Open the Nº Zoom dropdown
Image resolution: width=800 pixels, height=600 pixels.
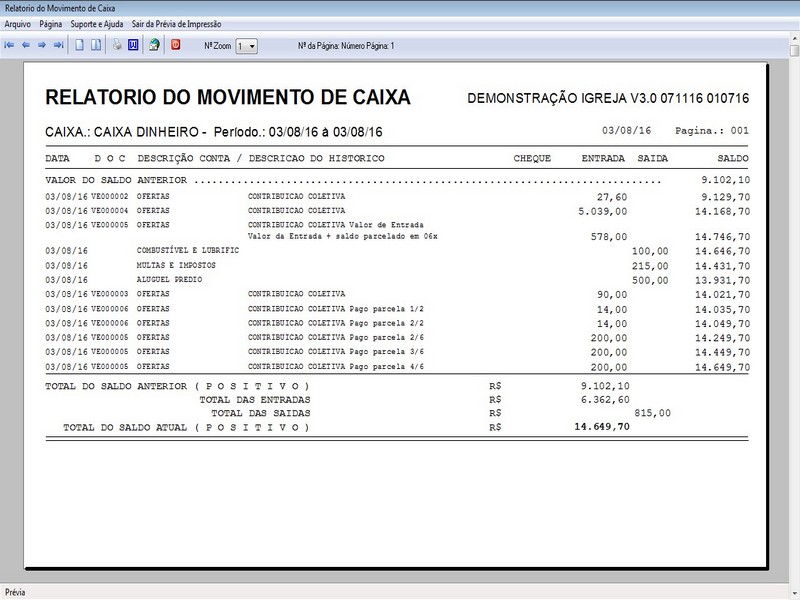[x=246, y=46]
